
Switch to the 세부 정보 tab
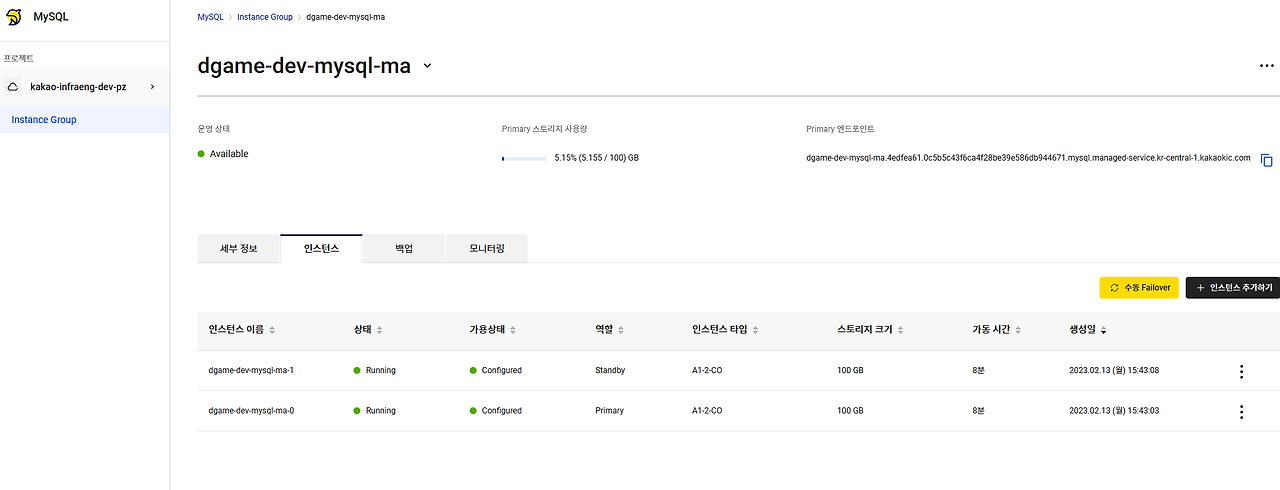239,248
